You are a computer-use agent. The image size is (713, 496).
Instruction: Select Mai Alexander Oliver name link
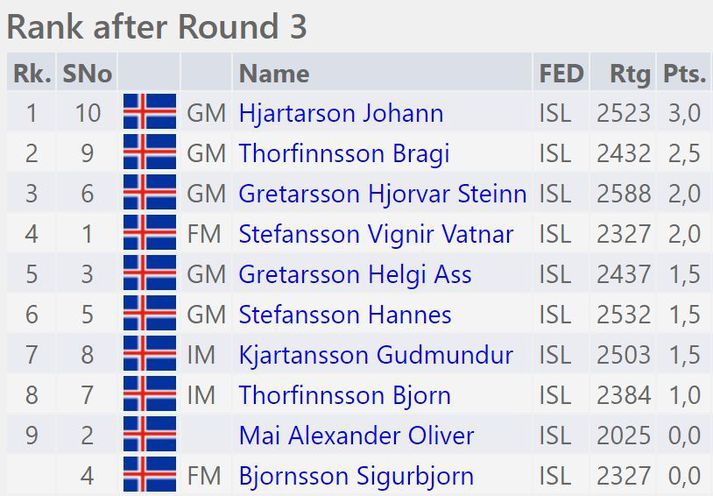(356, 435)
